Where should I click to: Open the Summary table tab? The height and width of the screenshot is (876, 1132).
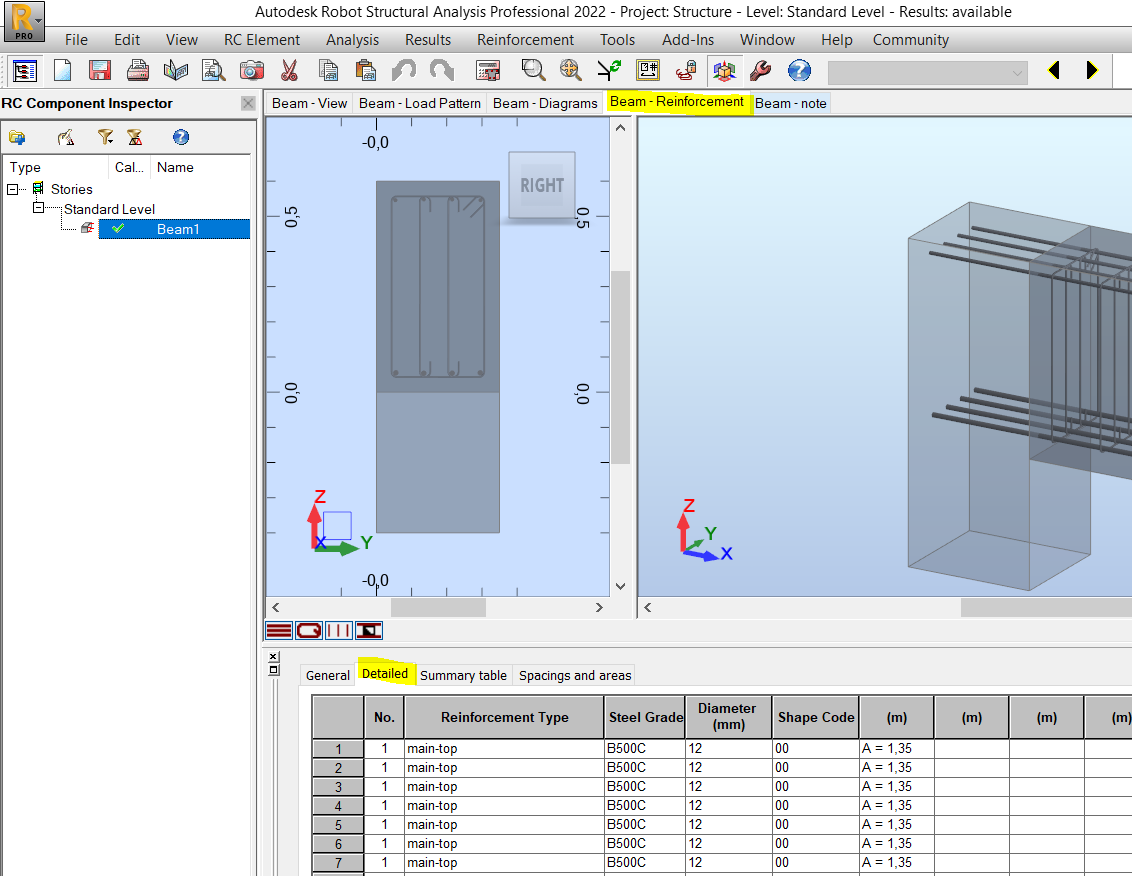click(x=463, y=675)
